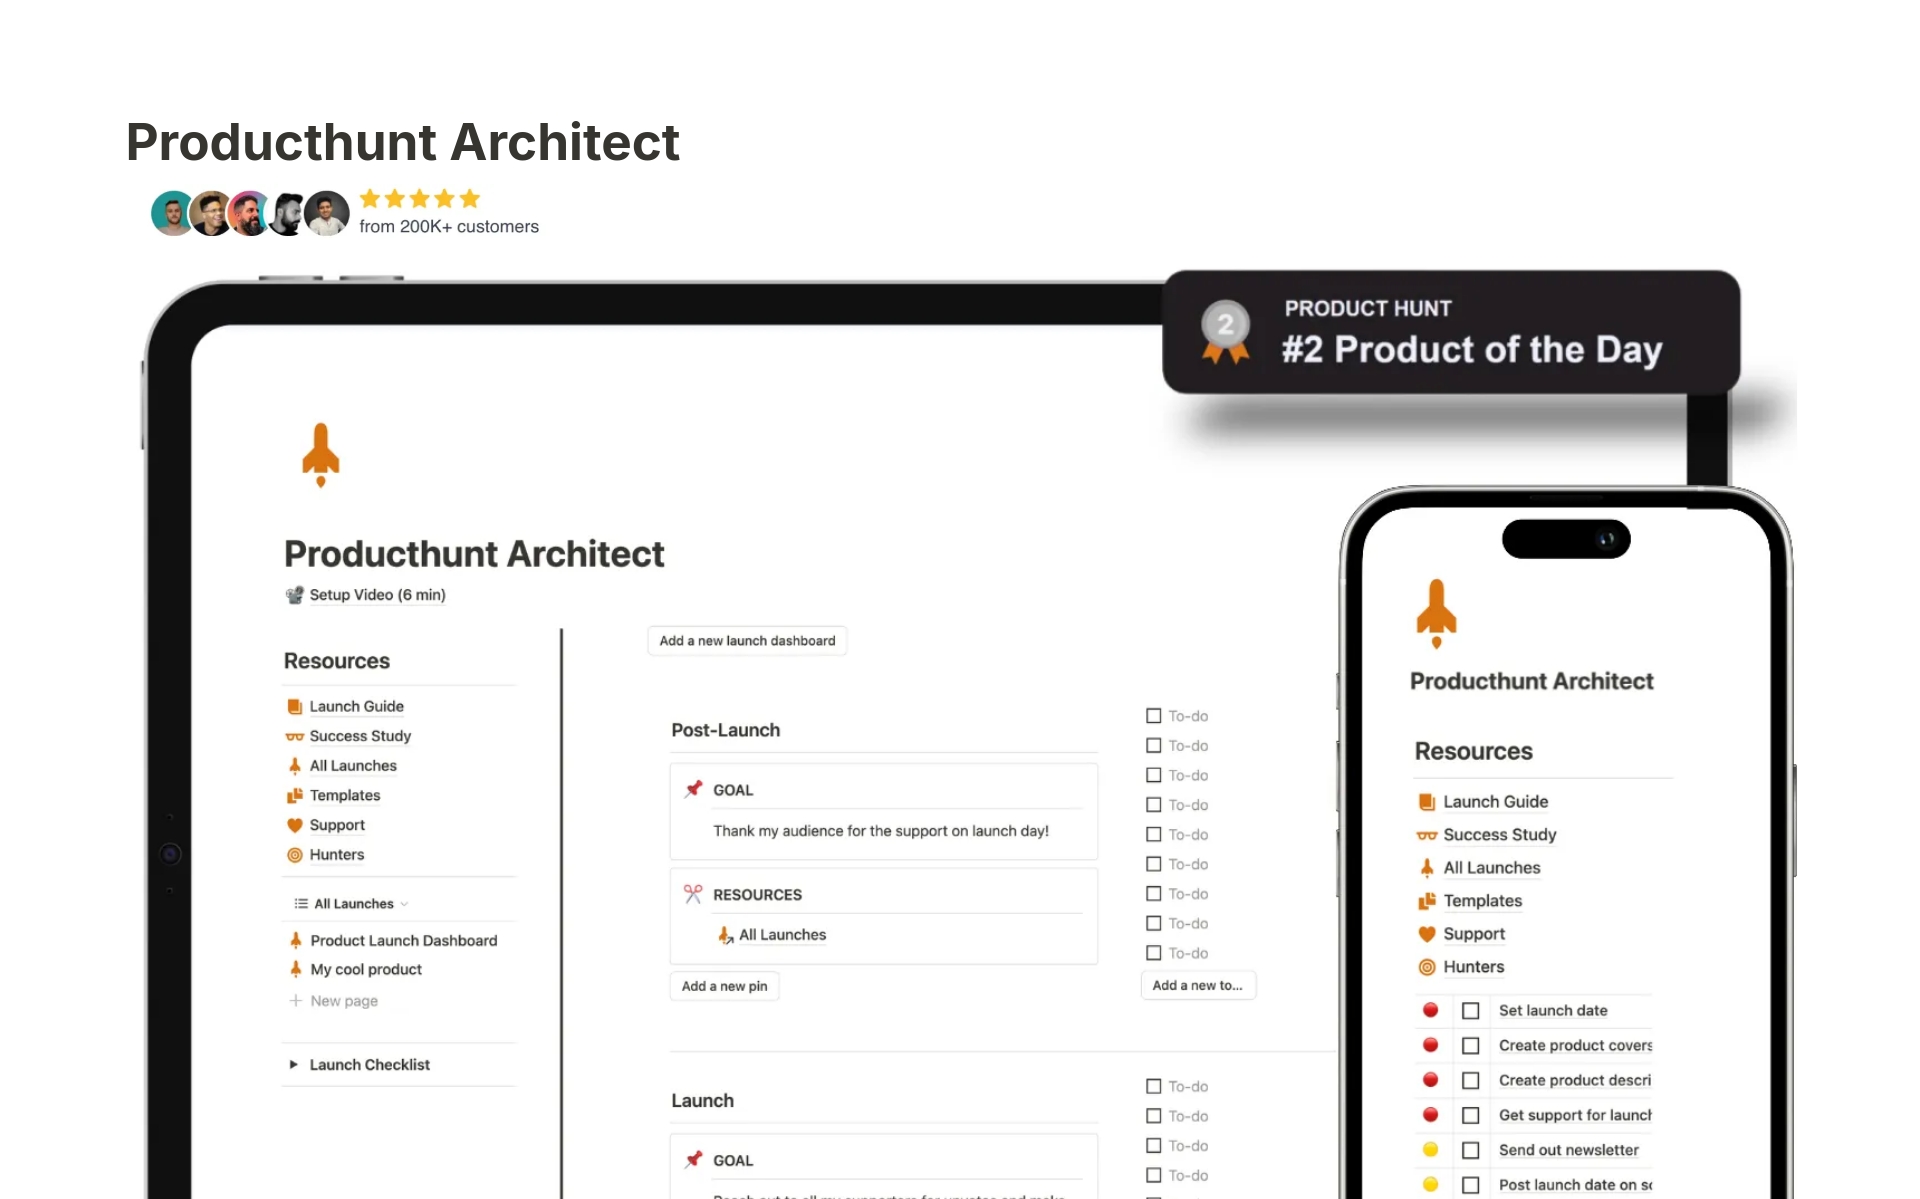Click the orange rocket page icon on tablet
Viewport: 1920px width, 1199px height.
point(321,455)
